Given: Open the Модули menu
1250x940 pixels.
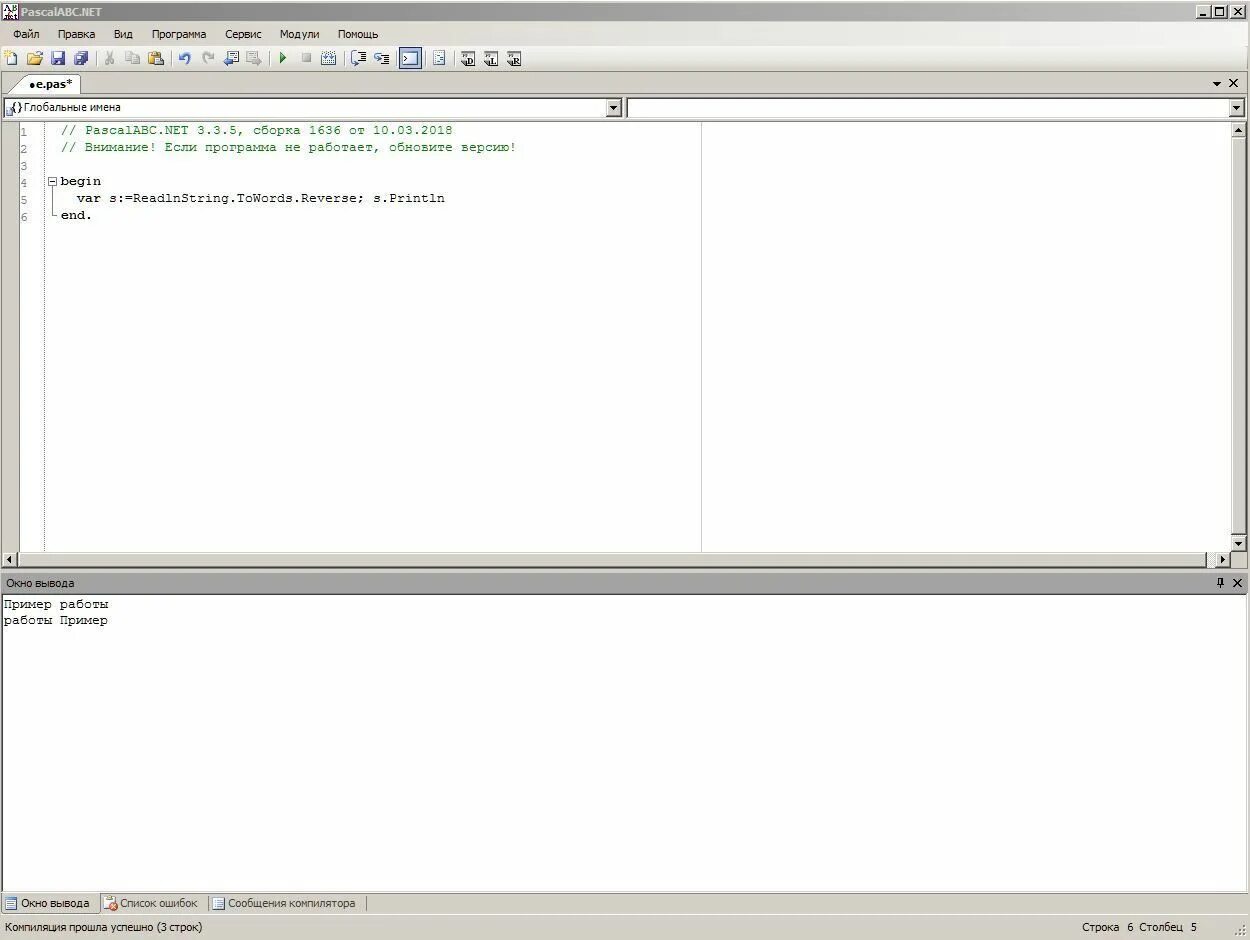Looking at the screenshot, I should [x=299, y=34].
